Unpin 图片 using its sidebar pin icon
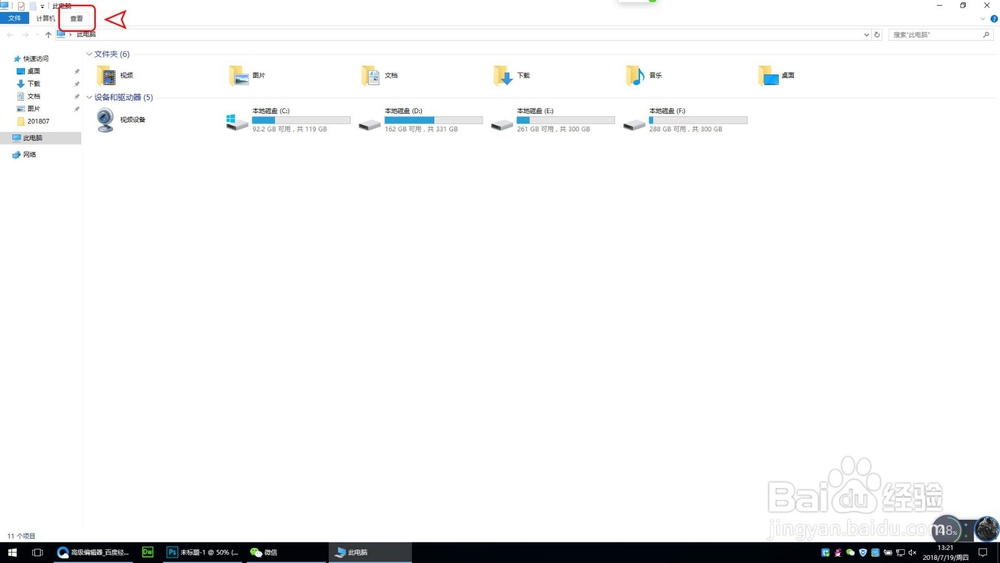The width and height of the screenshot is (1000, 563). (x=77, y=109)
